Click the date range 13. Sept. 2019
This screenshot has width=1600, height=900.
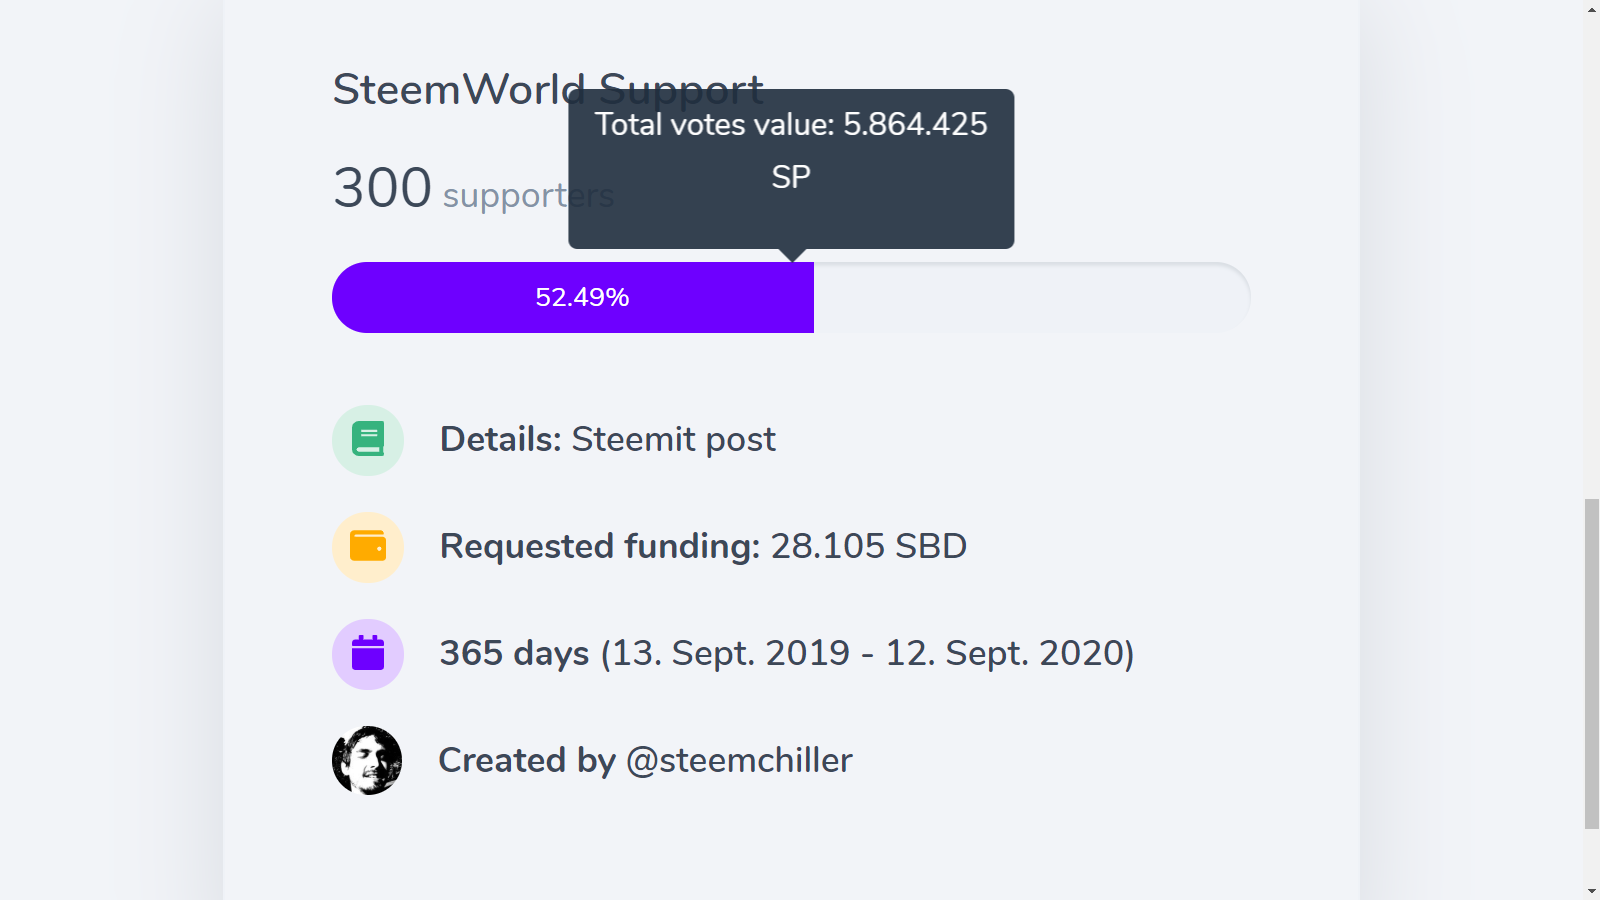coord(730,654)
